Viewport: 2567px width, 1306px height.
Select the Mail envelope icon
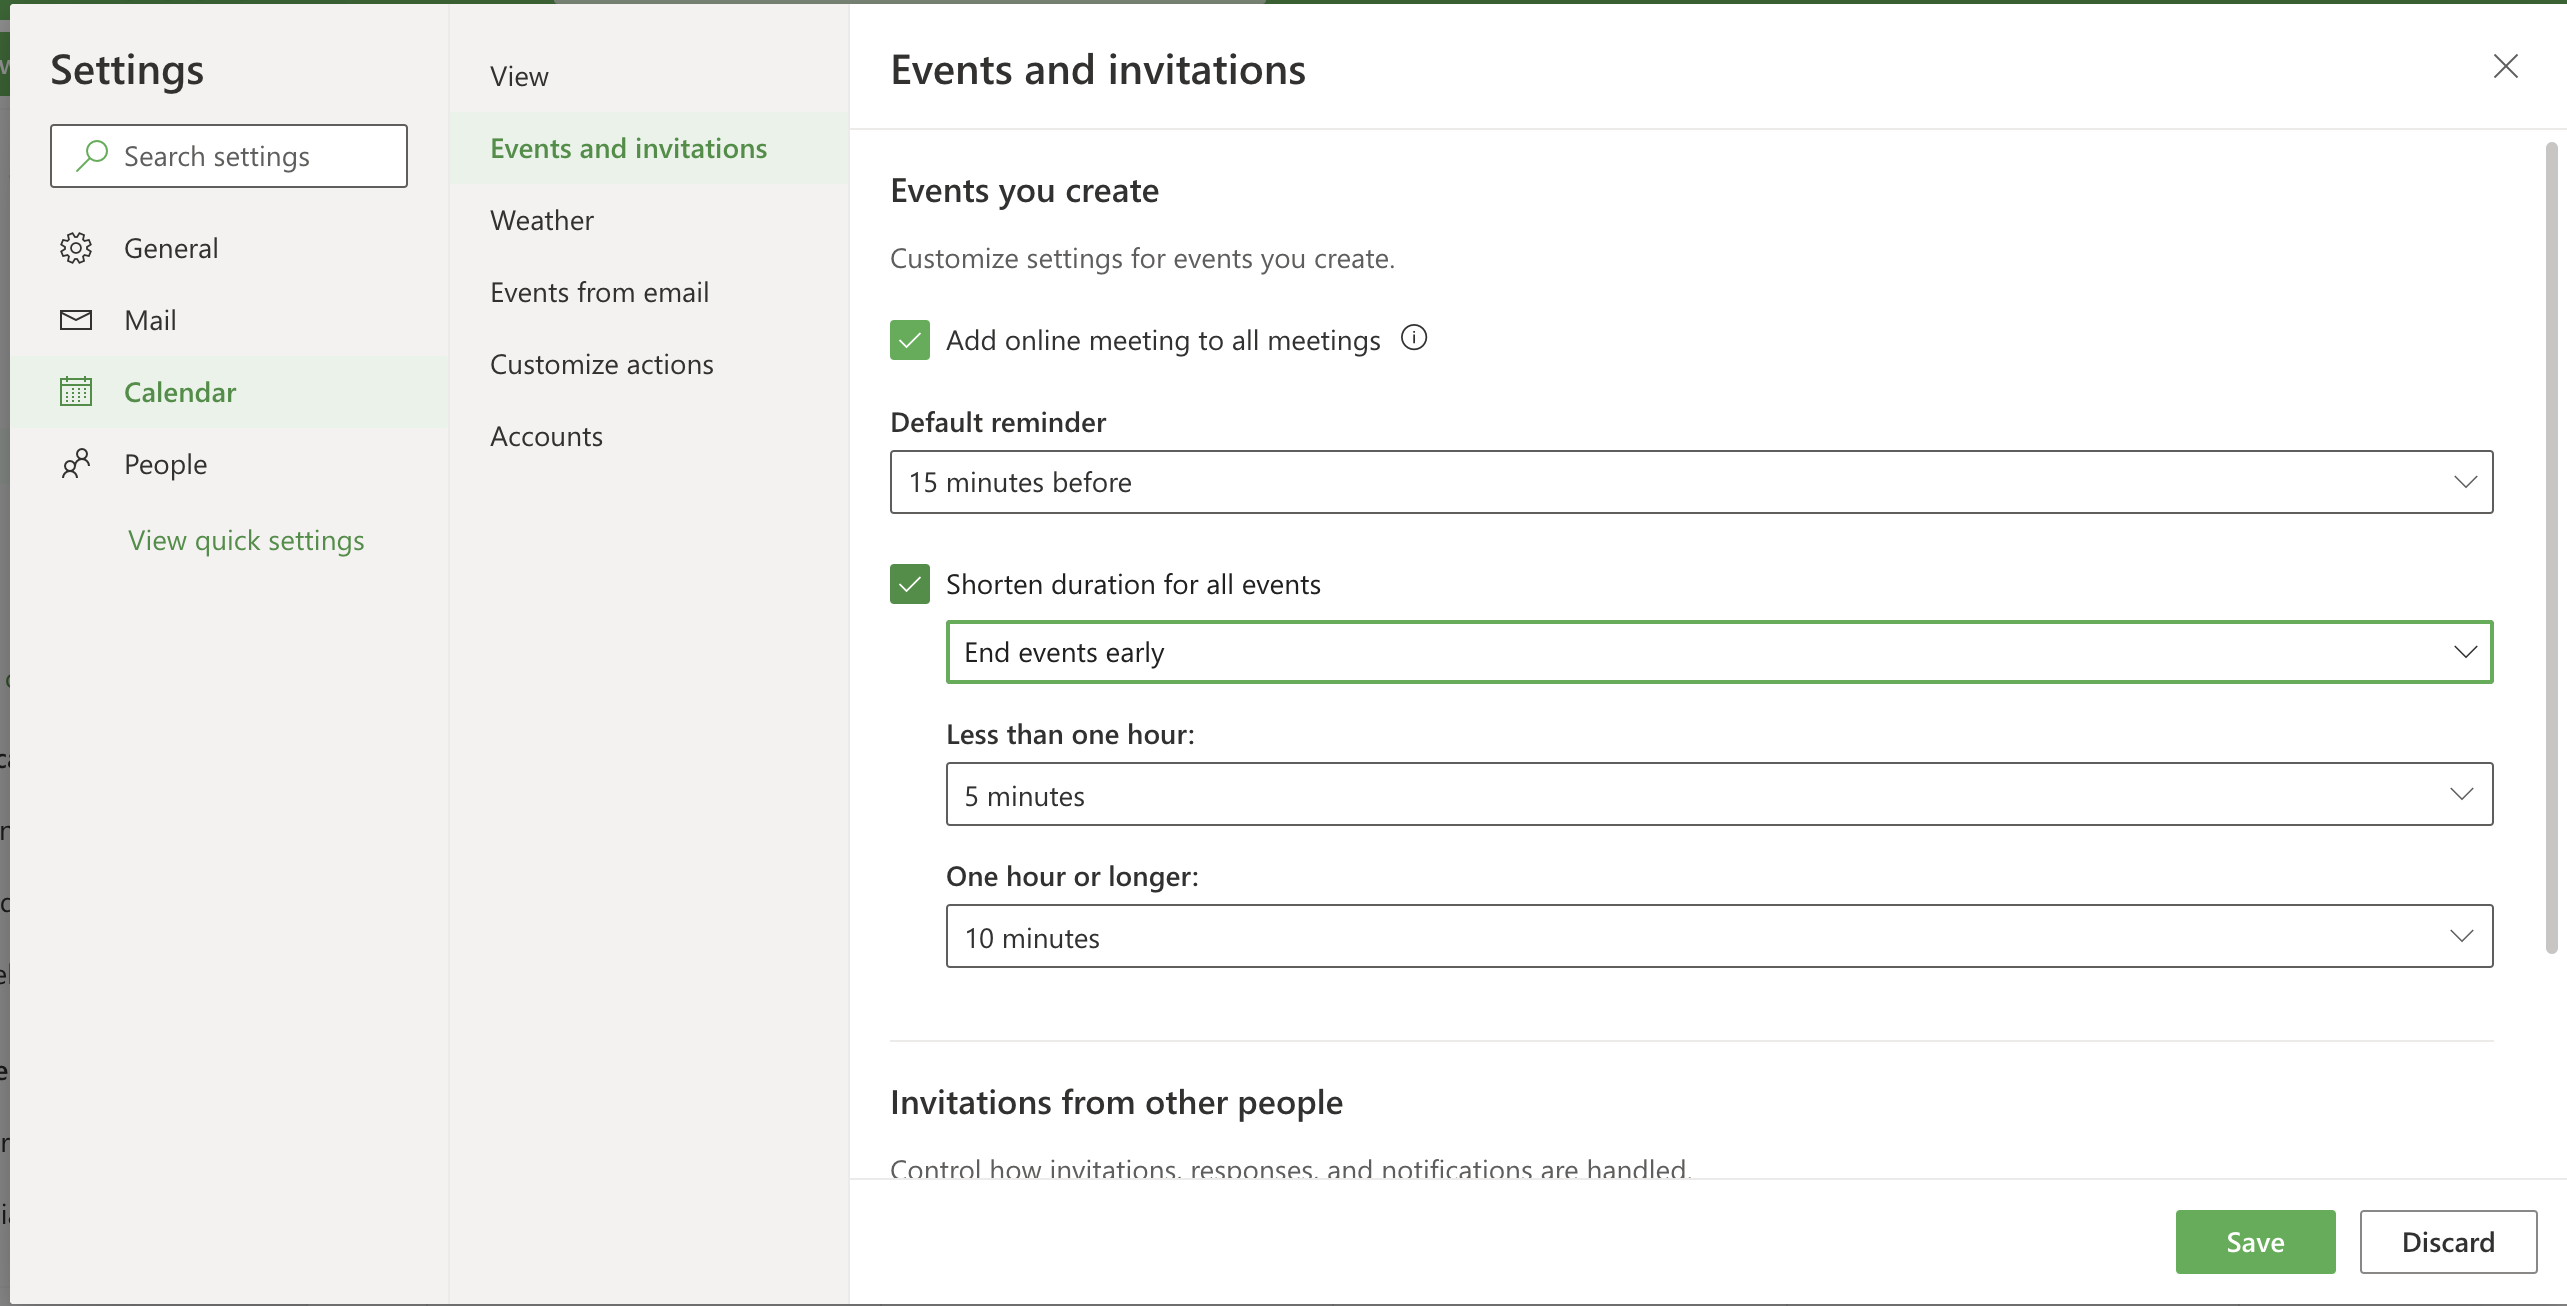point(76,319)
